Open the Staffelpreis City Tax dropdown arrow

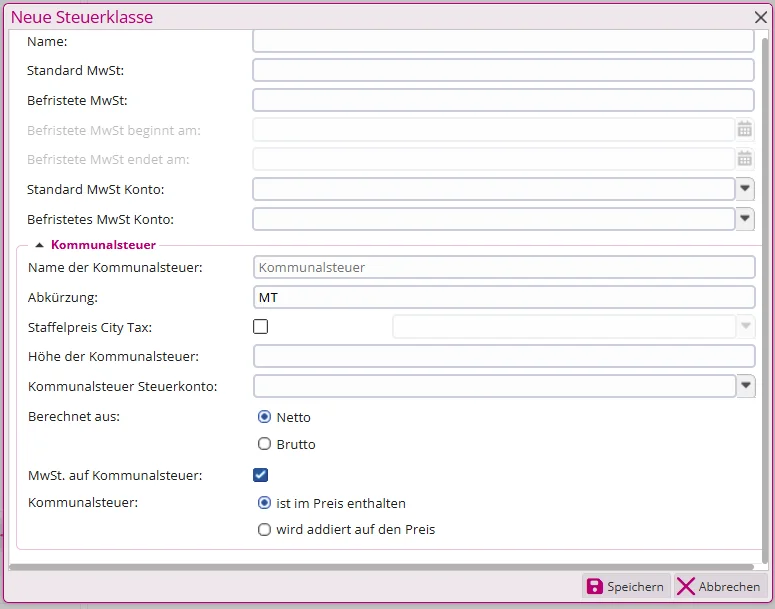pyautogui.click(x=746, y=326)
